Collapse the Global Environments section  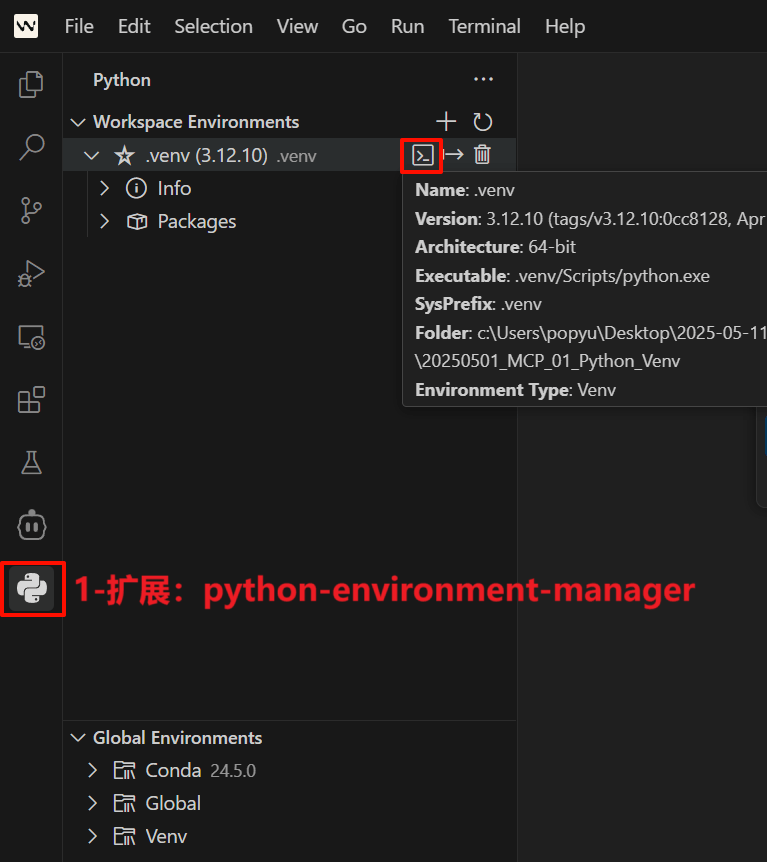pyautogui.click(x=79, y=738)
